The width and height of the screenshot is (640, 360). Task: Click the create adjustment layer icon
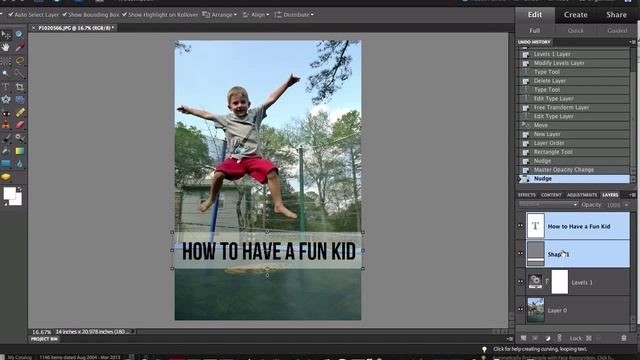click(x=548, y=338)
